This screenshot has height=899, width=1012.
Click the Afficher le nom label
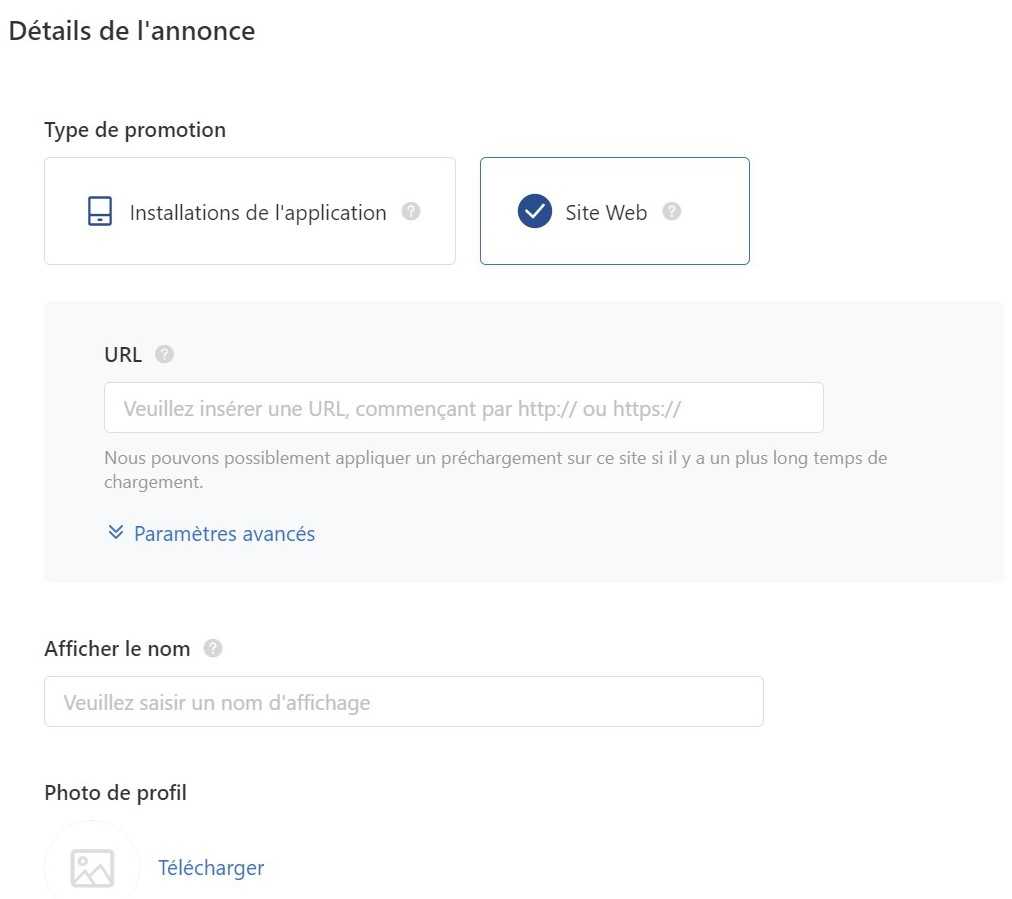click(x=117, y=649)
